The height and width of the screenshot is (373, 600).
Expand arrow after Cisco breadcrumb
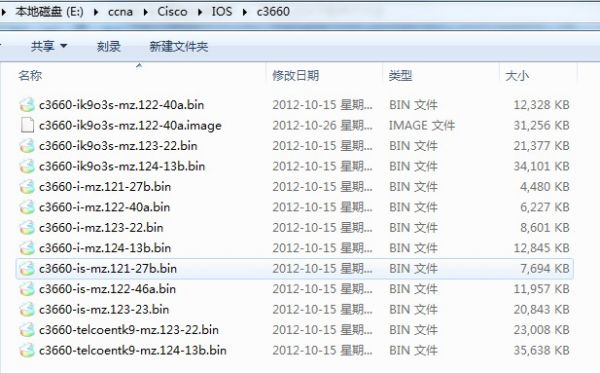(x=200, y=12)
